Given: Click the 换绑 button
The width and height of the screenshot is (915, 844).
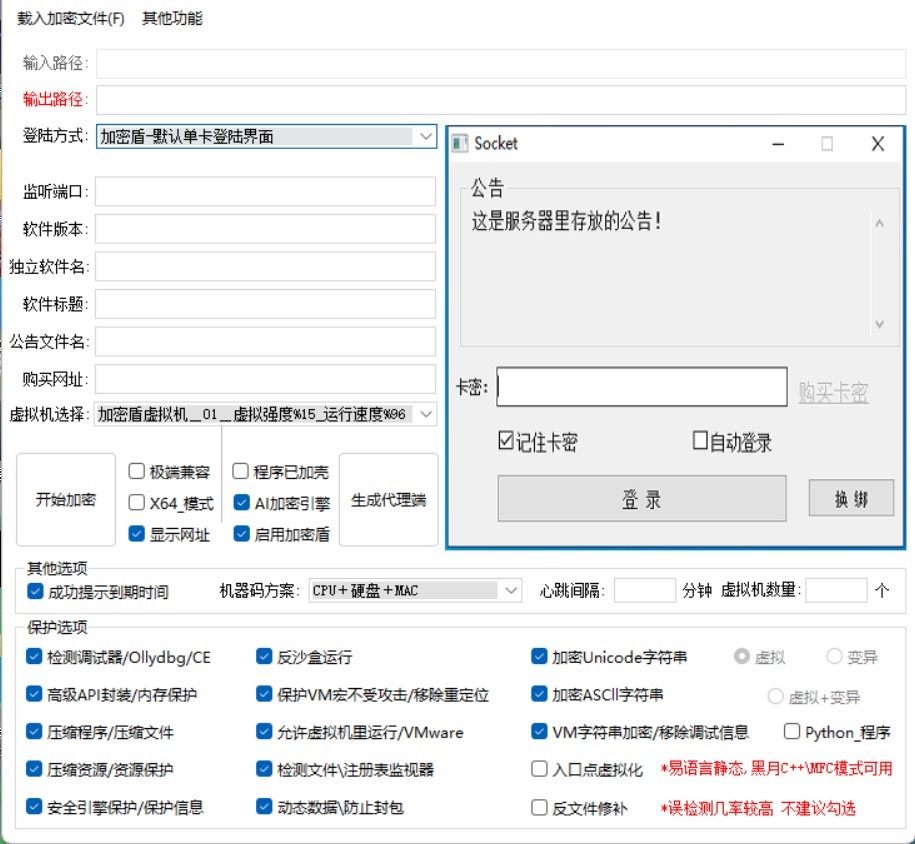Looking at the screenshot, I should tap(851, 500).
